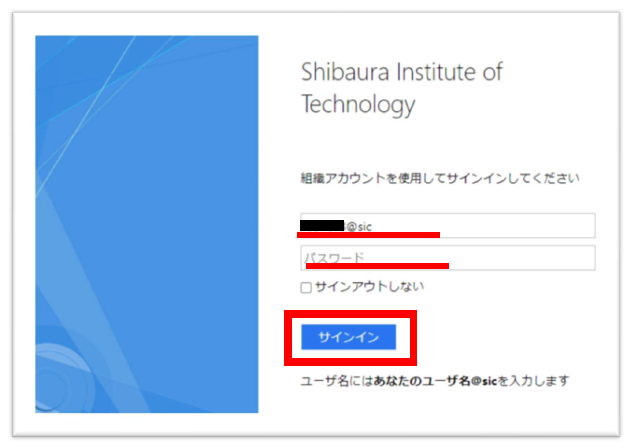Click the 組織アカウントを使用して sign-in instruction text

coord(440,178)
